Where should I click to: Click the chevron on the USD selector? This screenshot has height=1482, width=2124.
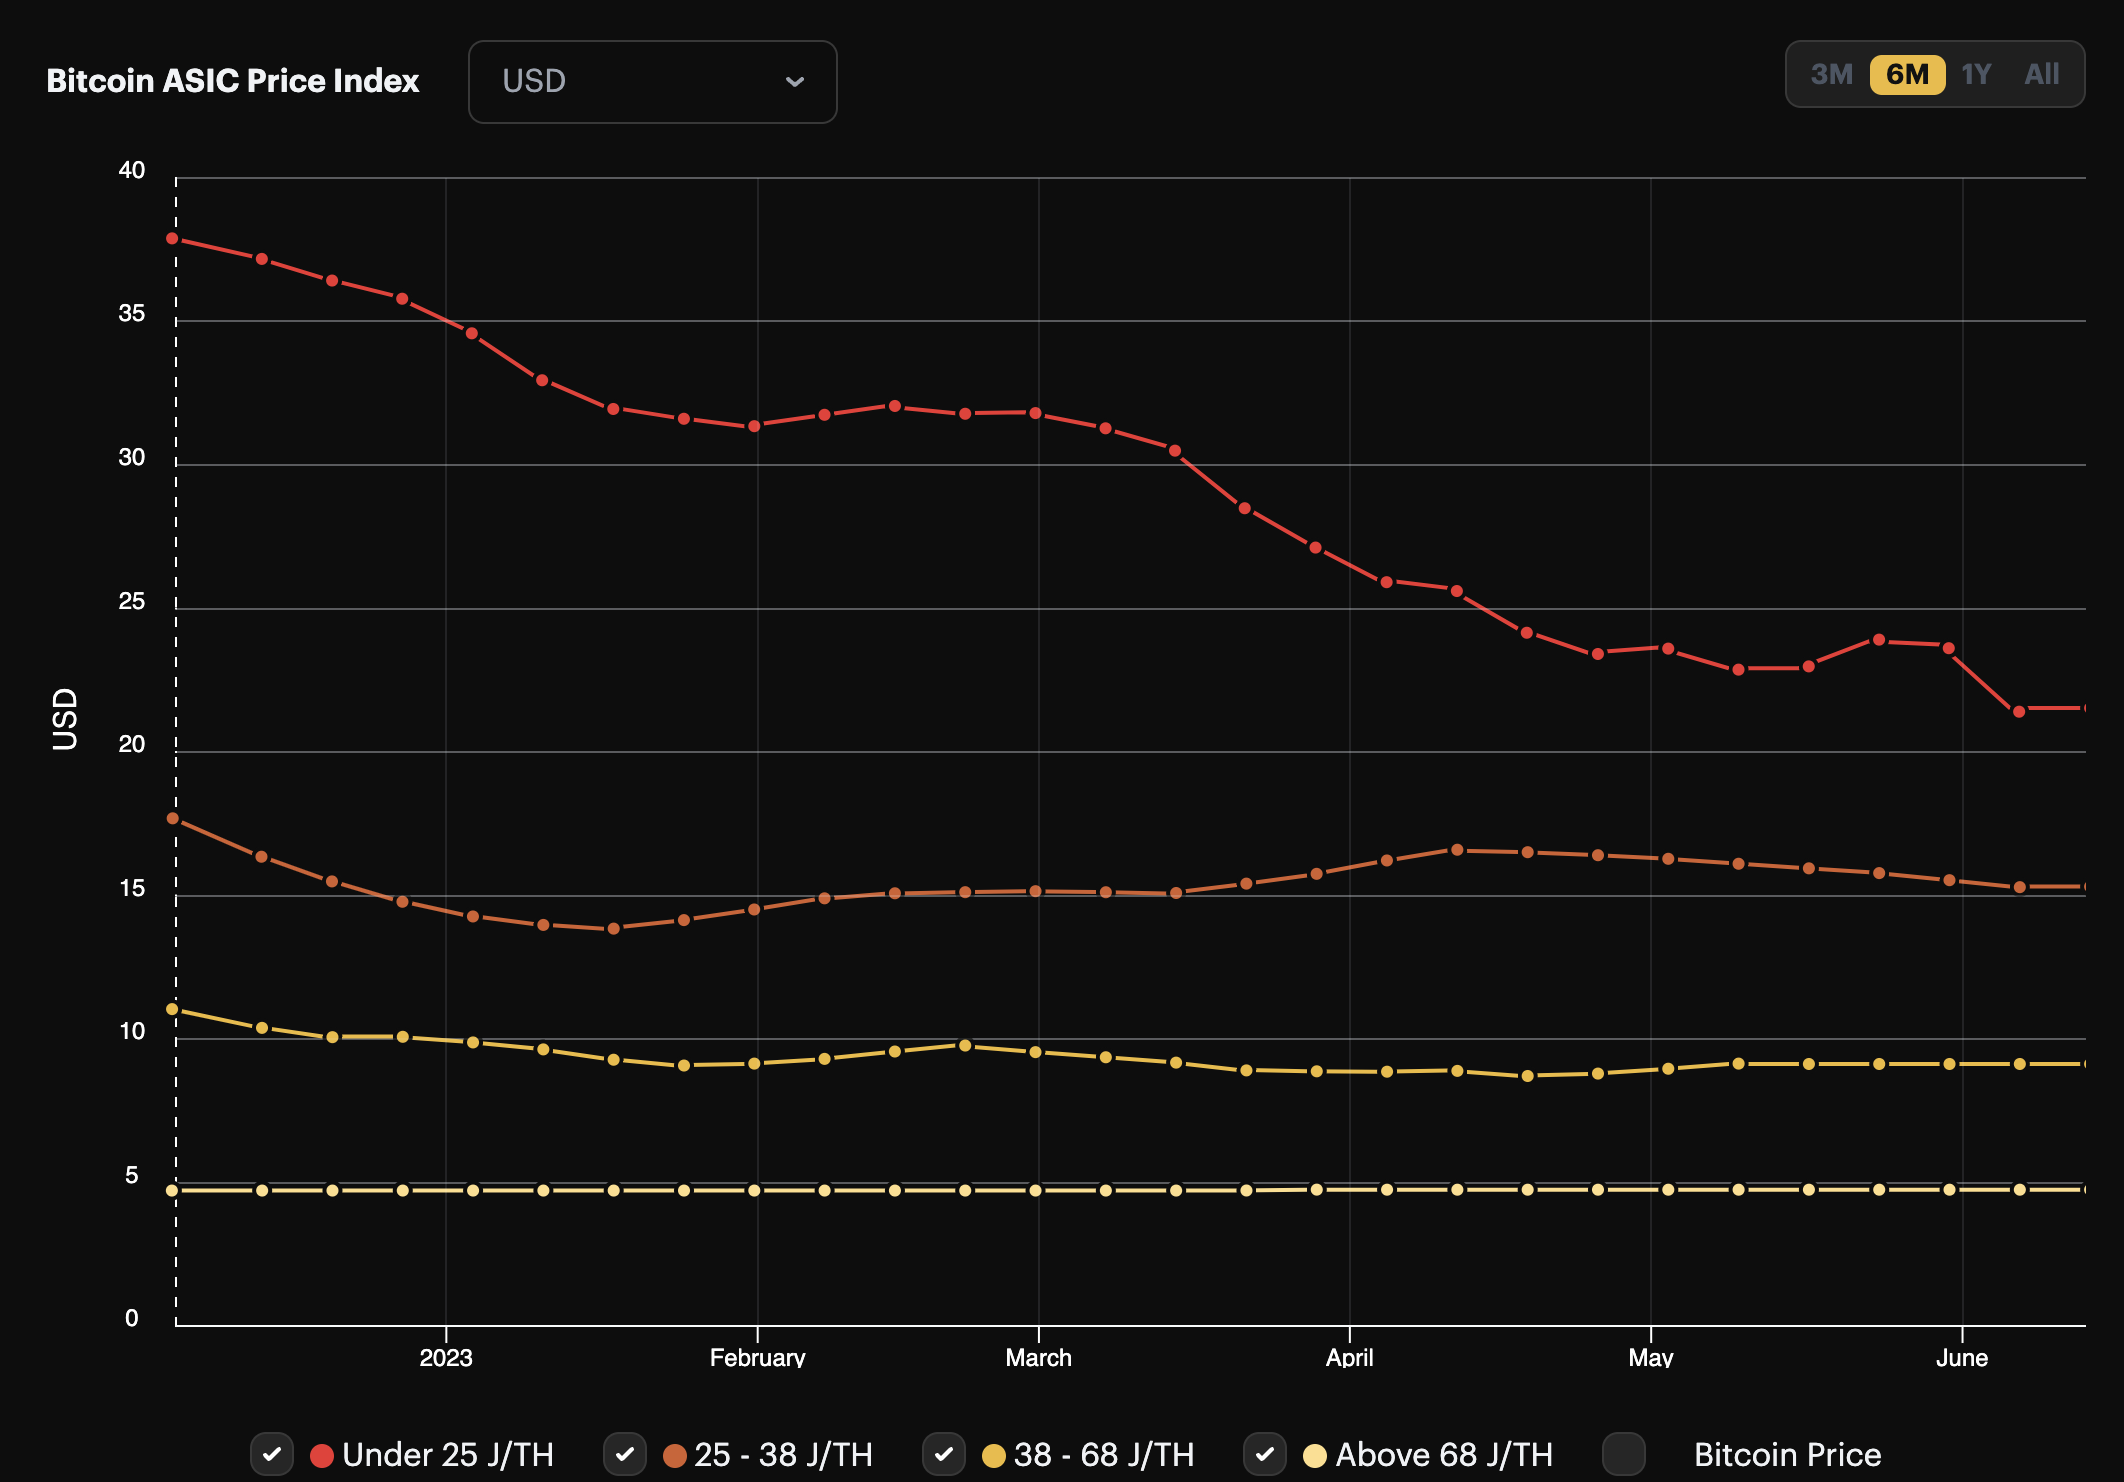(795, 82)
